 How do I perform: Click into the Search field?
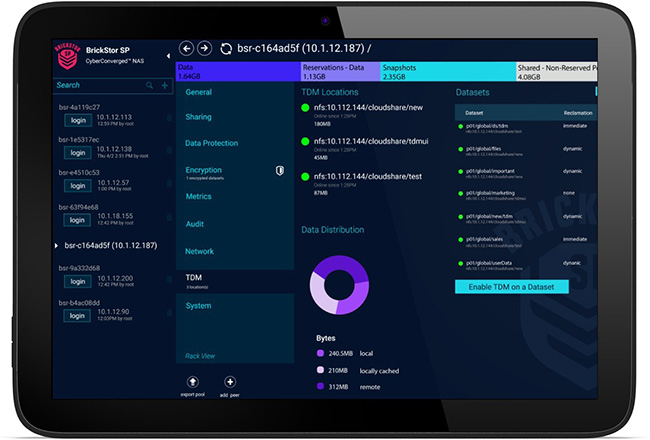[x=95, y=86]
